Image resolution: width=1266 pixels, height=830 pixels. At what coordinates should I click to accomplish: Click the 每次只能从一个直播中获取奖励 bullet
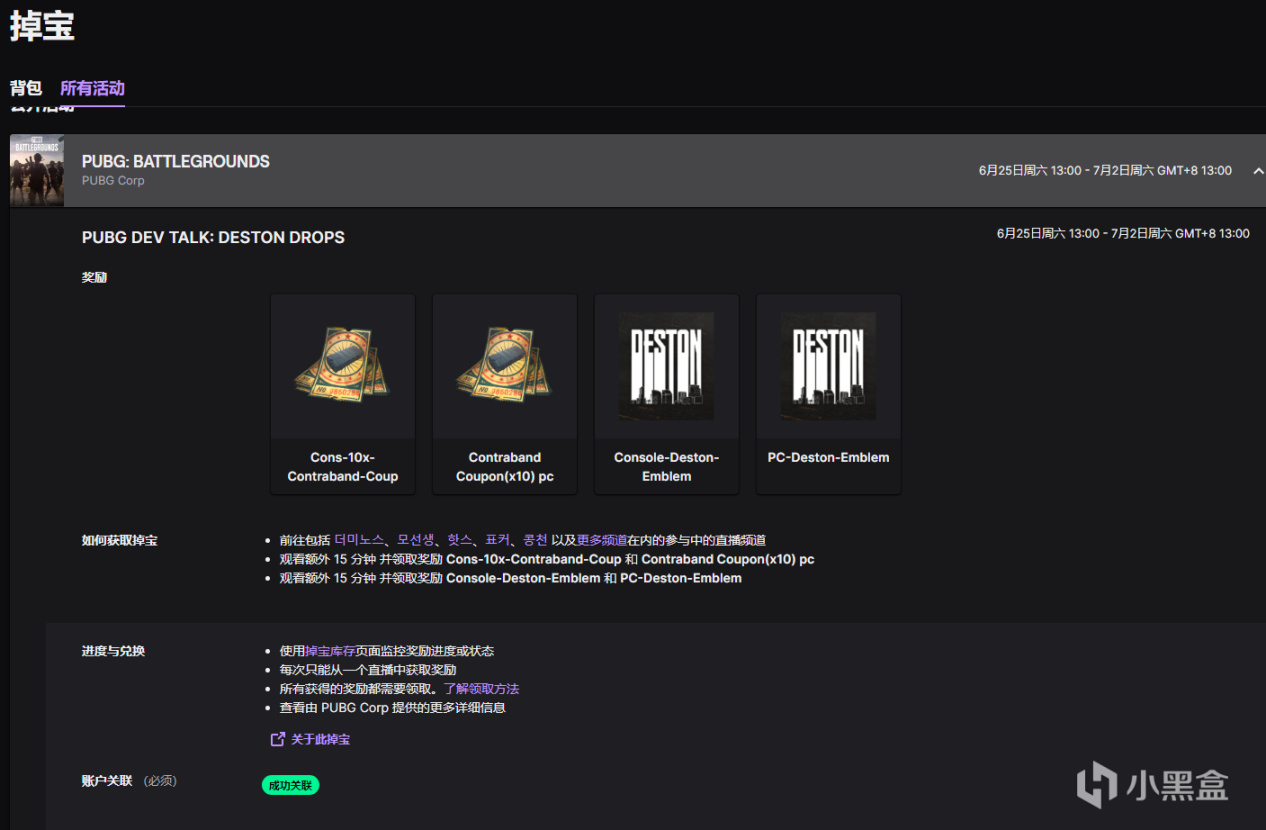click(x=368, y=670)
